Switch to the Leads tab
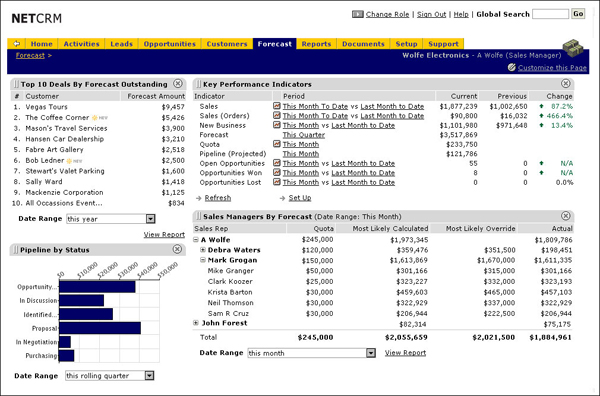This screenshot has height=396, width=600. pyautogui.click(x=121, y=44)
